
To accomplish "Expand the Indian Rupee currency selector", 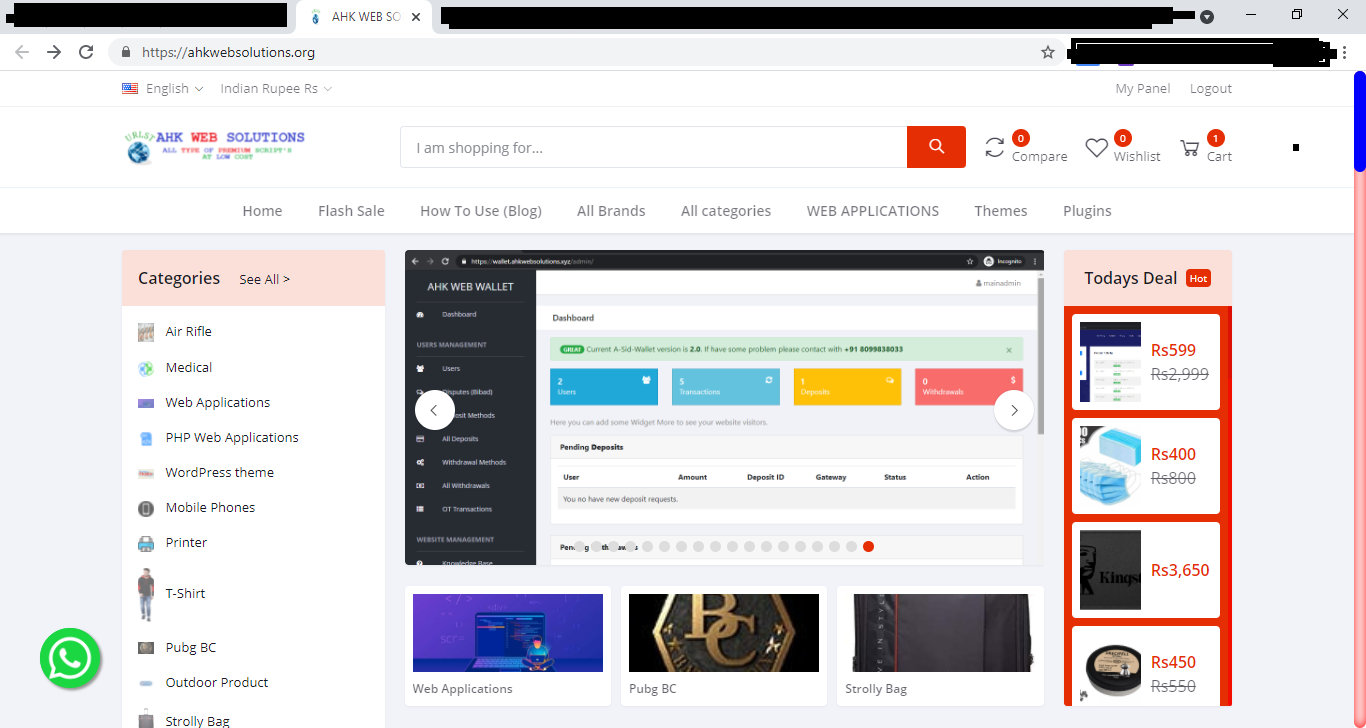I will 275,88.
